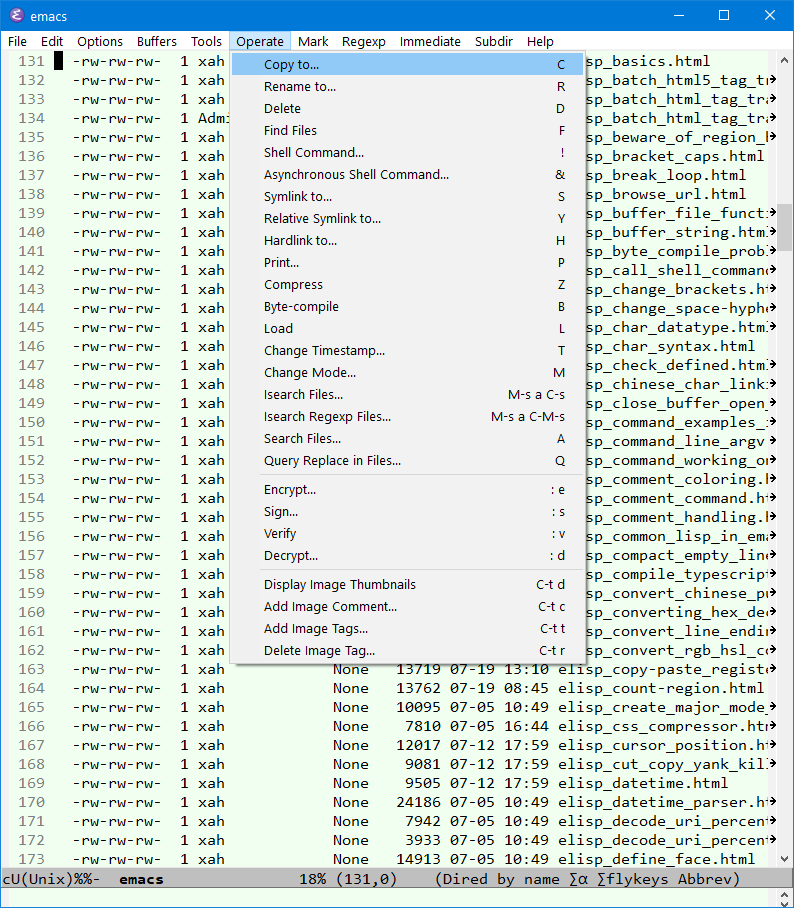Select Verify menu entry
The height and width of the screenshot is (908, 794).
click(407, 533)
